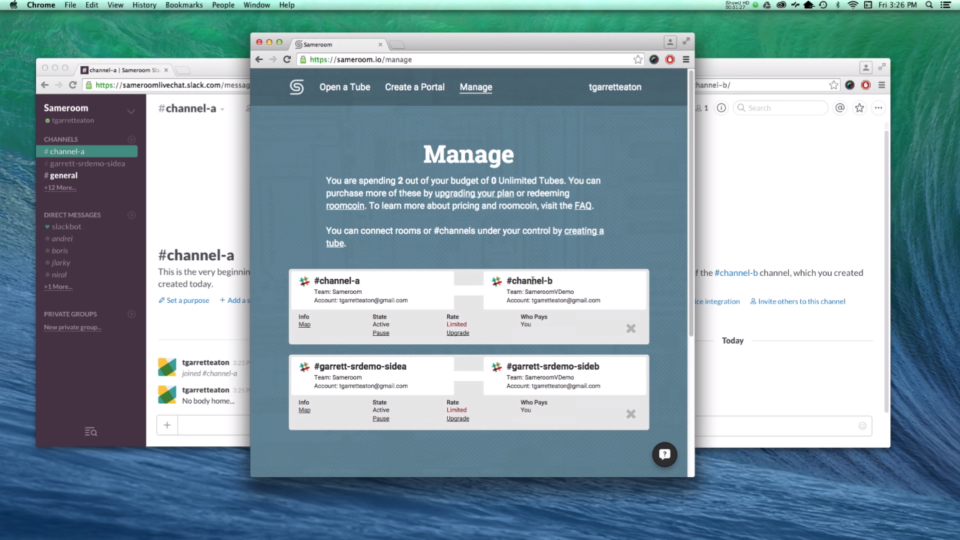Click the Sameroom window address bar
This screenshot has height=540, width=960.
470,59
